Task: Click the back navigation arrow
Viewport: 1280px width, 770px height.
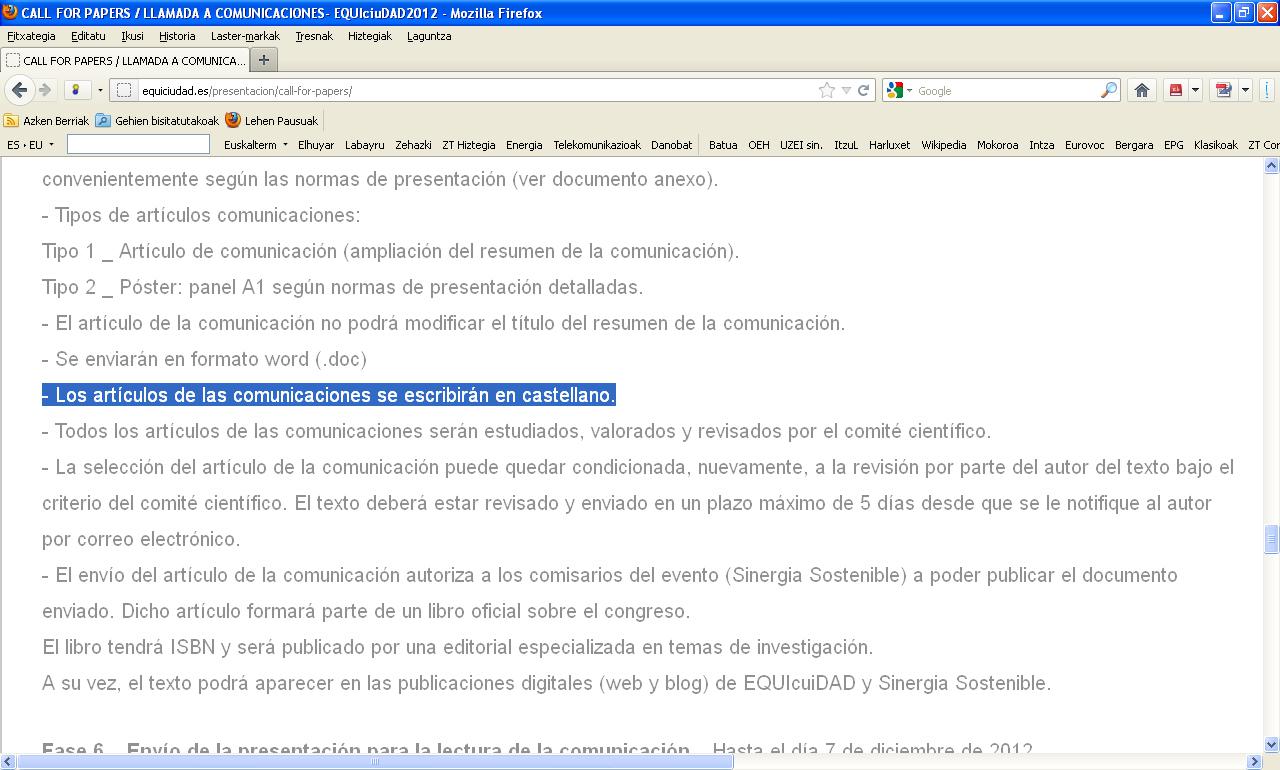Action: tap(19, 90)
